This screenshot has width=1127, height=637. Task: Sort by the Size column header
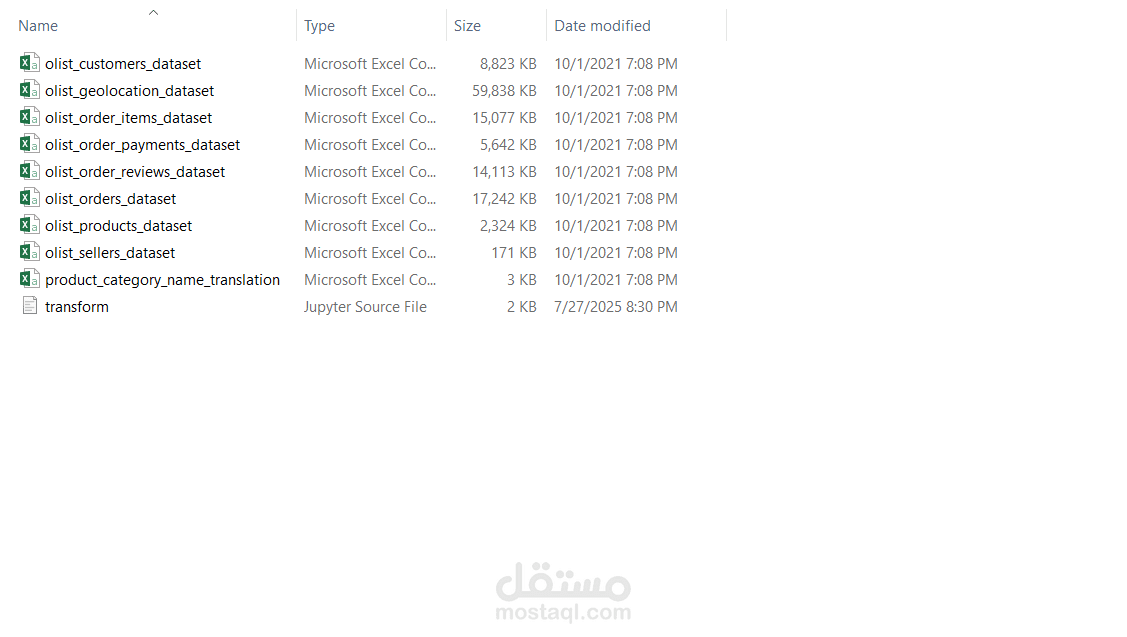tap(467, 26)
